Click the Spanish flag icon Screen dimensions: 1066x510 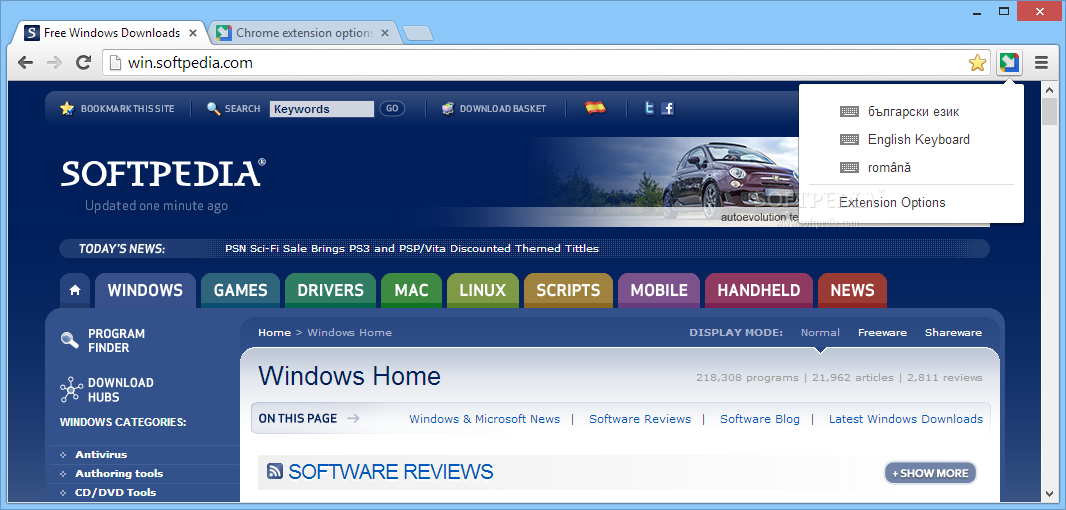(x=596, y=107)
